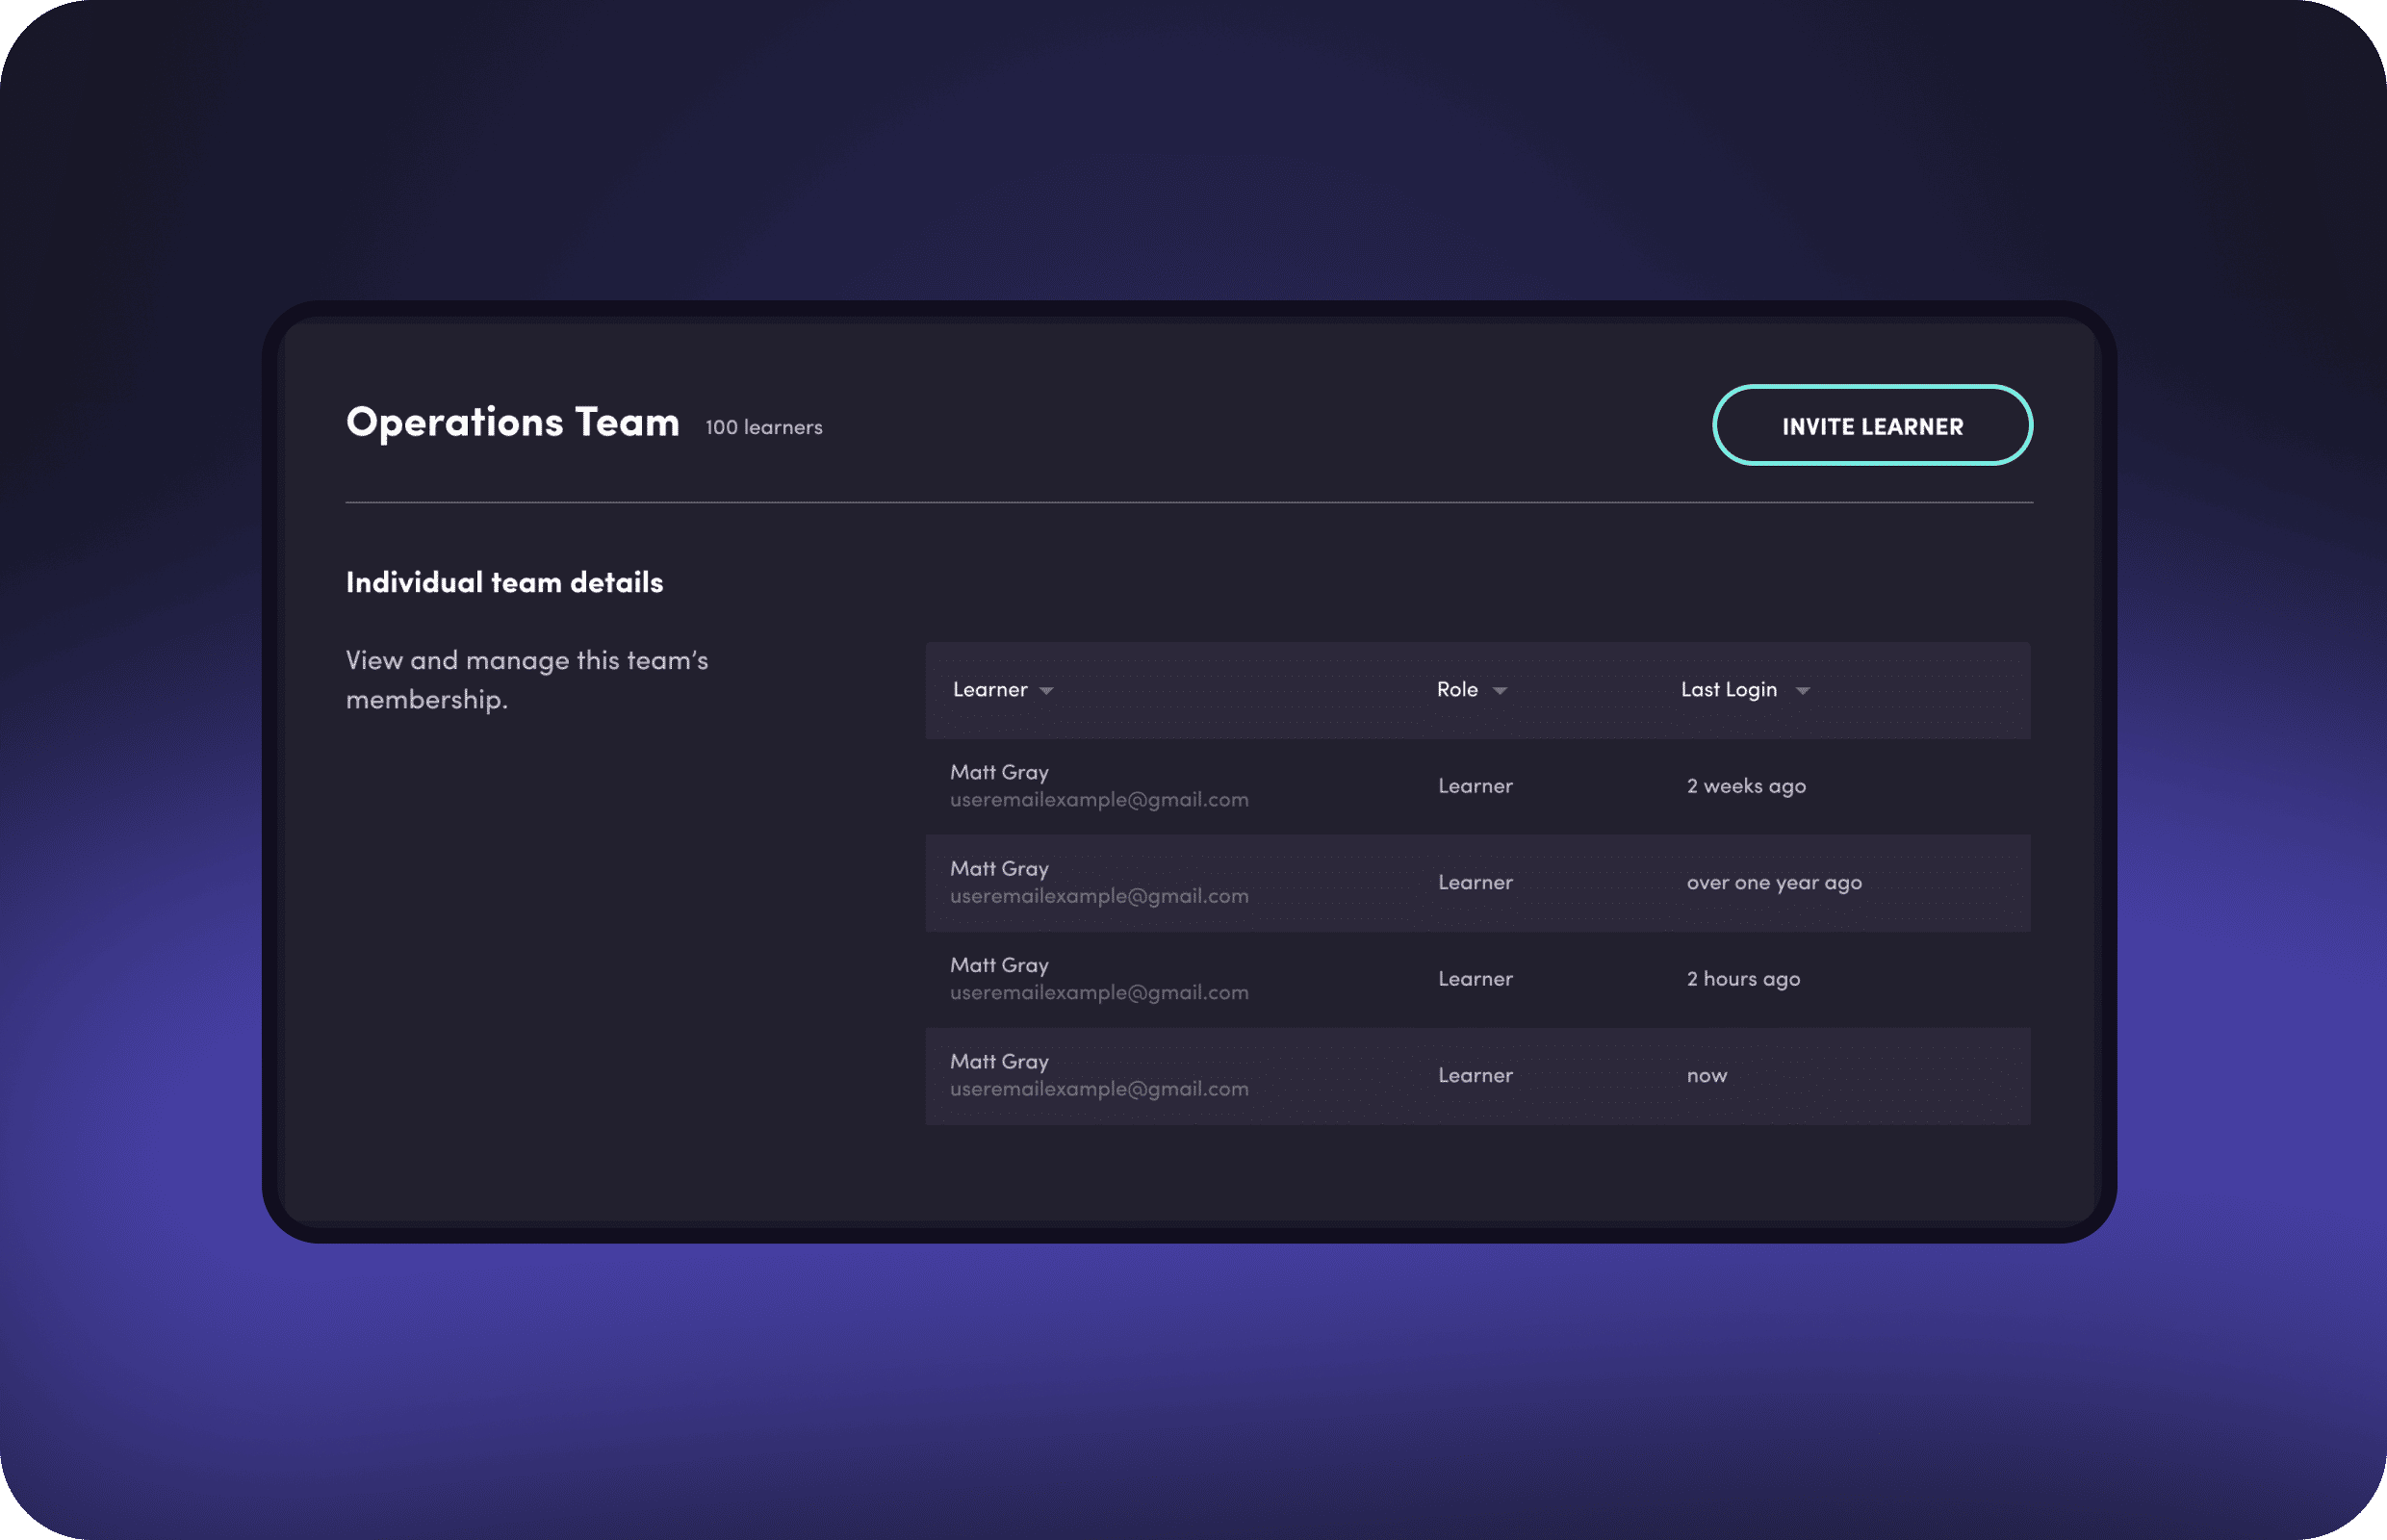Click email in the now row

[1099, 1089]
